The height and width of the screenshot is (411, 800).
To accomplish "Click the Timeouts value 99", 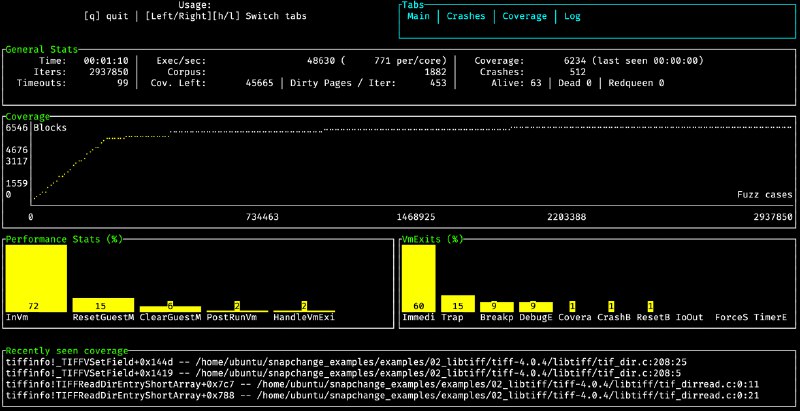I will (123, 83).
